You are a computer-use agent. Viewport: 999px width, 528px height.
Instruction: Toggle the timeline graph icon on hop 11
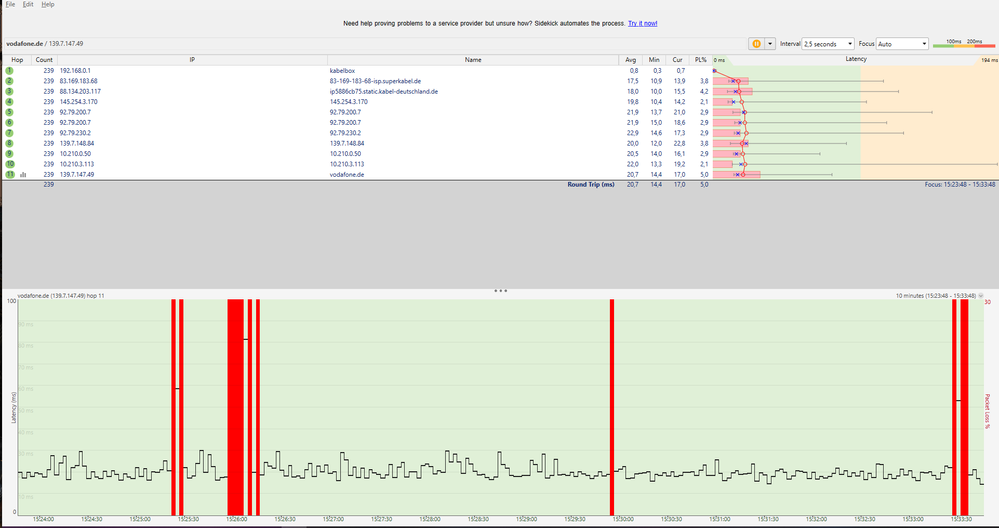[x=23, y=175]
